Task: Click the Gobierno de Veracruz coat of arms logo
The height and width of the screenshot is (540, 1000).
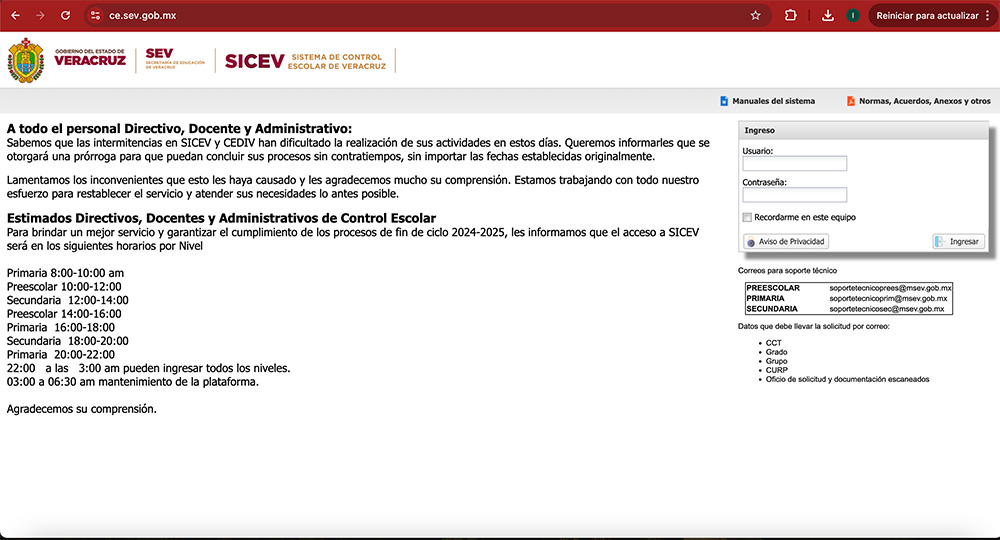Action: [x=26, y=61]
